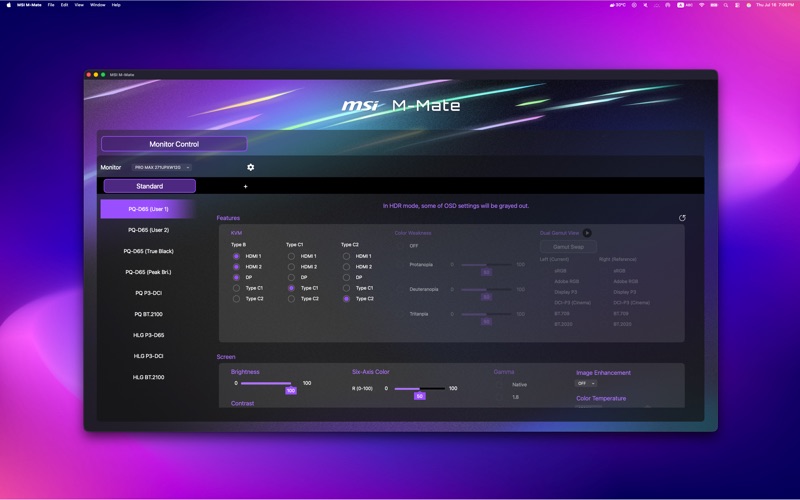This screenshot has width=800, height=500.
Task: Select Type C2 under KVM Type B
Action: point(236,299)
